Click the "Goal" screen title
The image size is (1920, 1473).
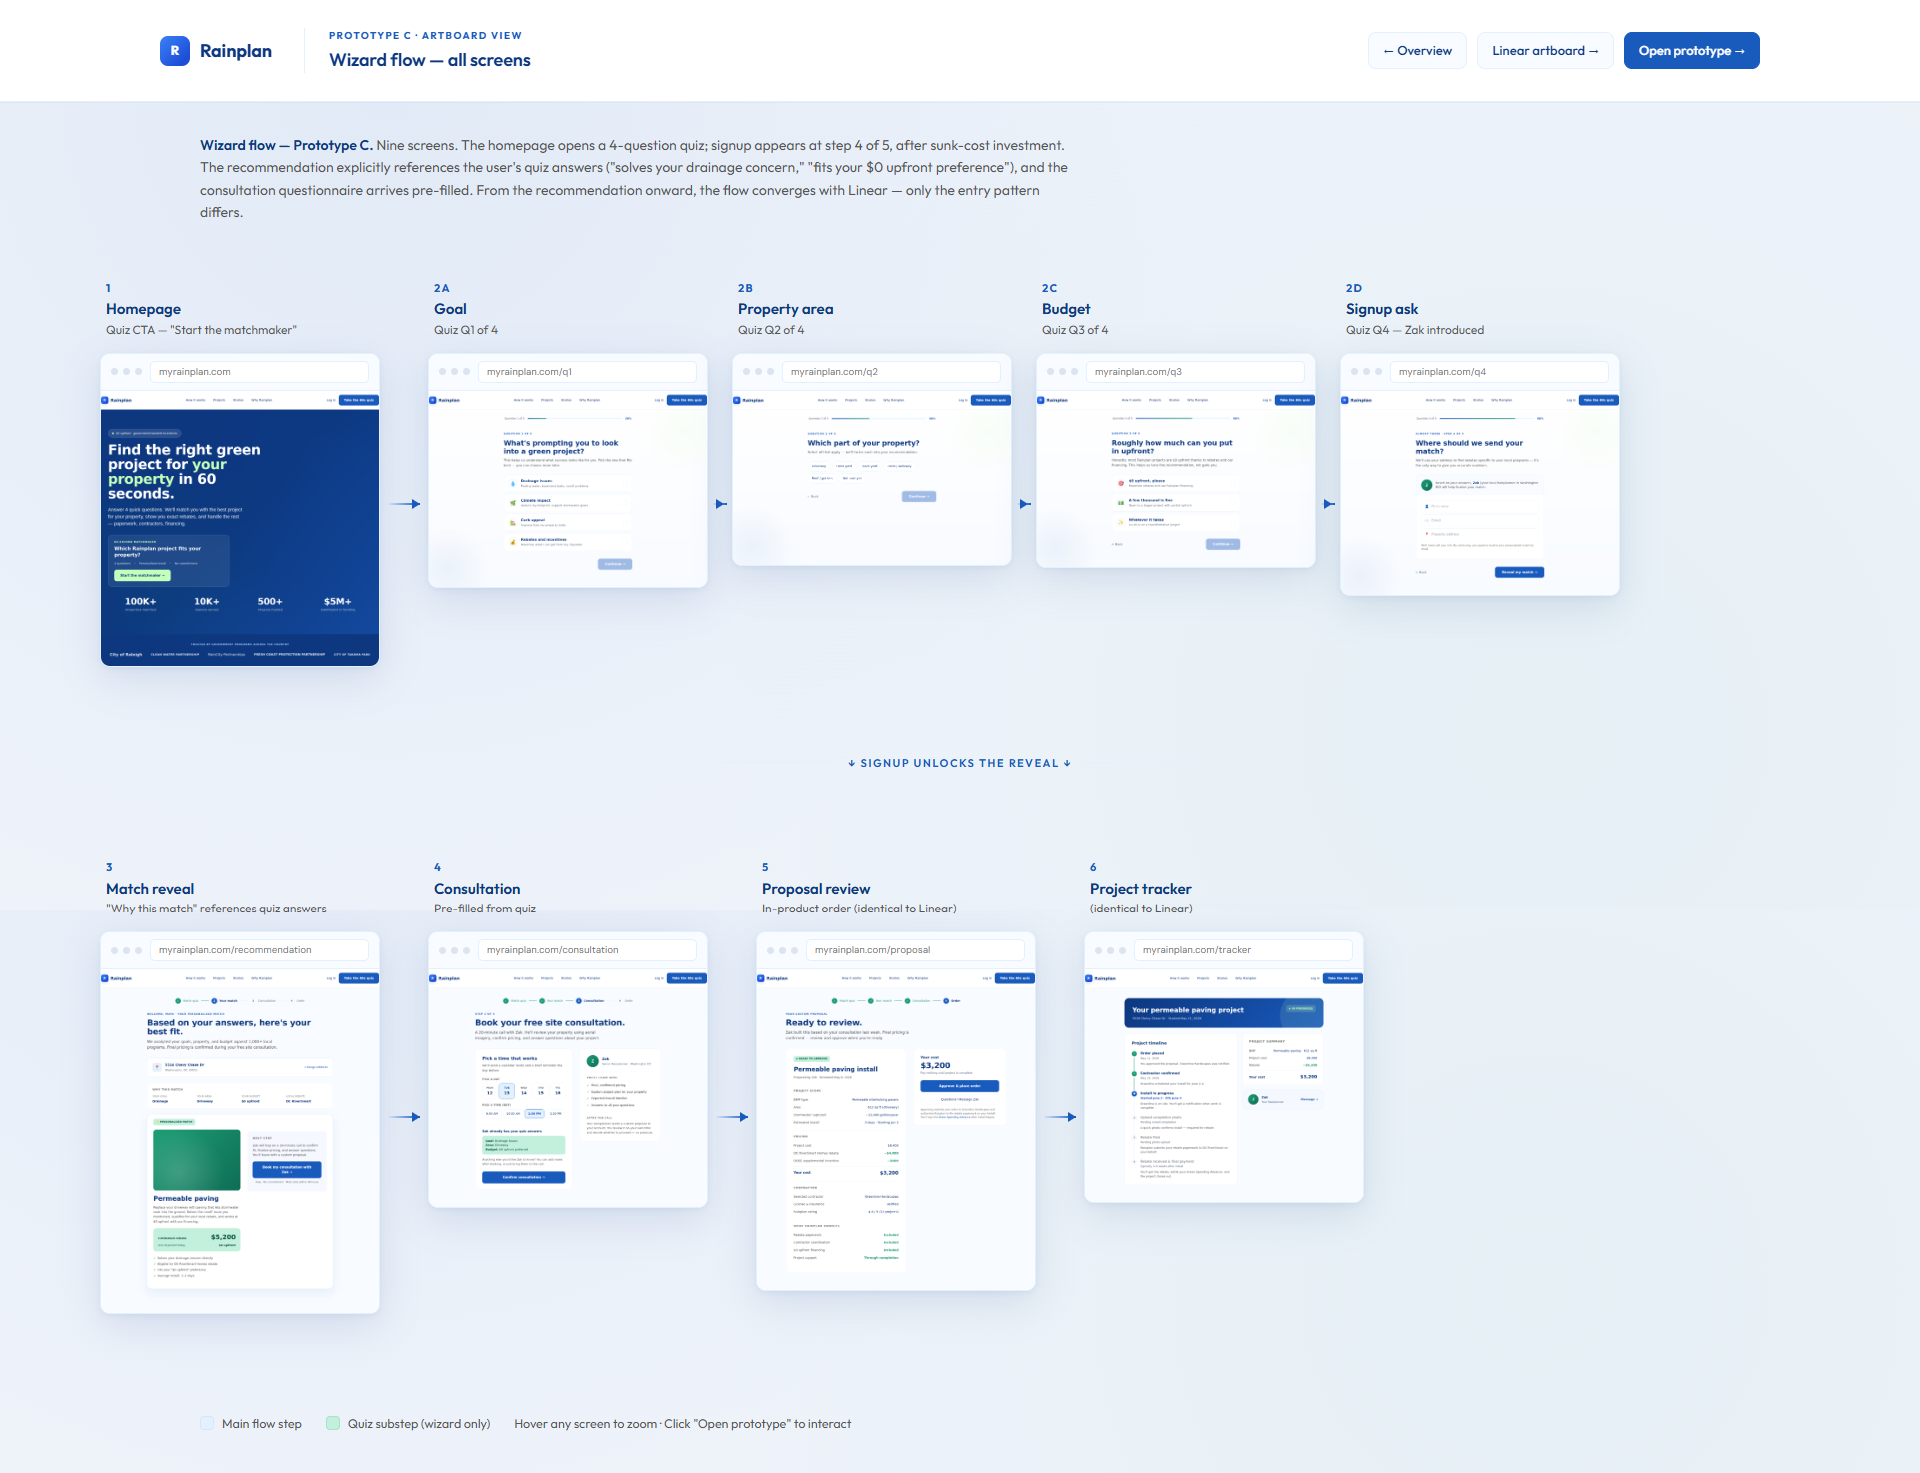coord(450,309)
